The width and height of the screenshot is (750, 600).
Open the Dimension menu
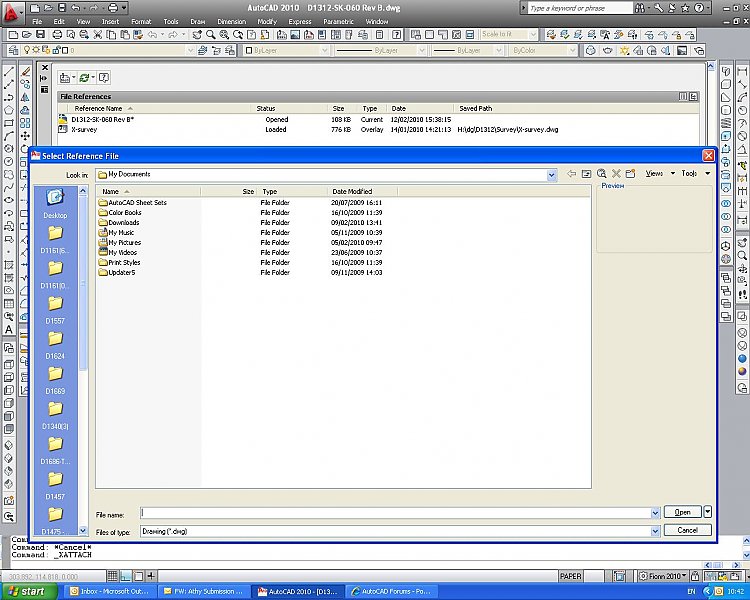coord(231,21)
